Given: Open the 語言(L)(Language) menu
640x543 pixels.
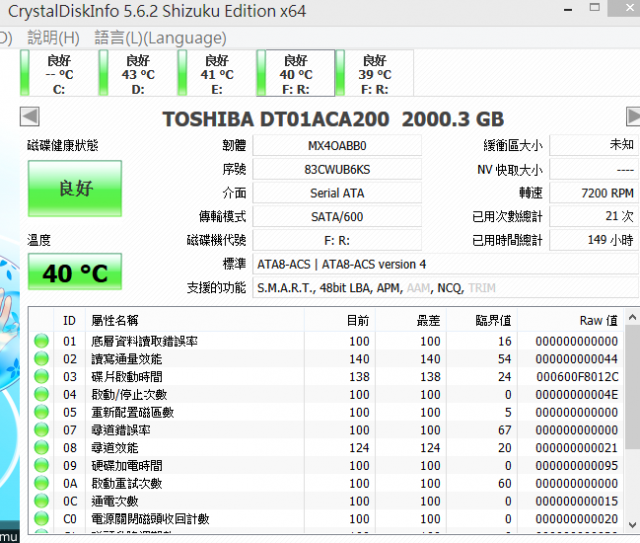Looking at the screenshot, I should click(160, 38).
